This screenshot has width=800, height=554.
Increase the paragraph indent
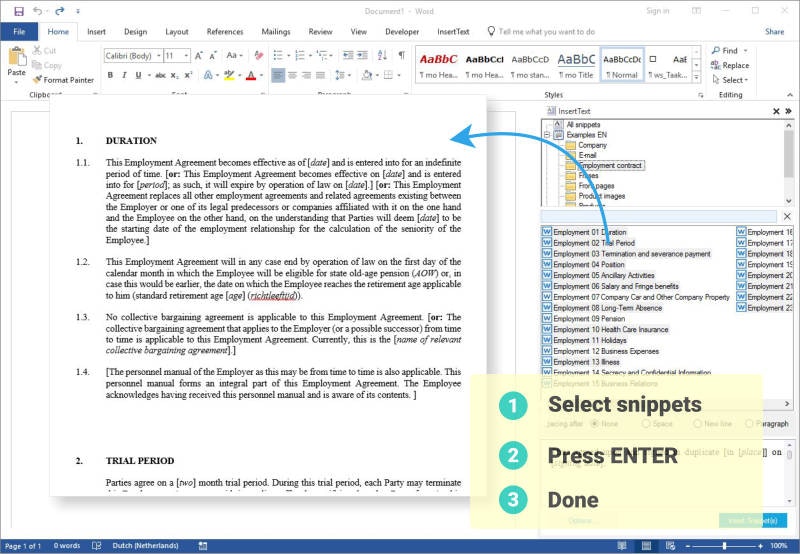[x=362, y=55]
